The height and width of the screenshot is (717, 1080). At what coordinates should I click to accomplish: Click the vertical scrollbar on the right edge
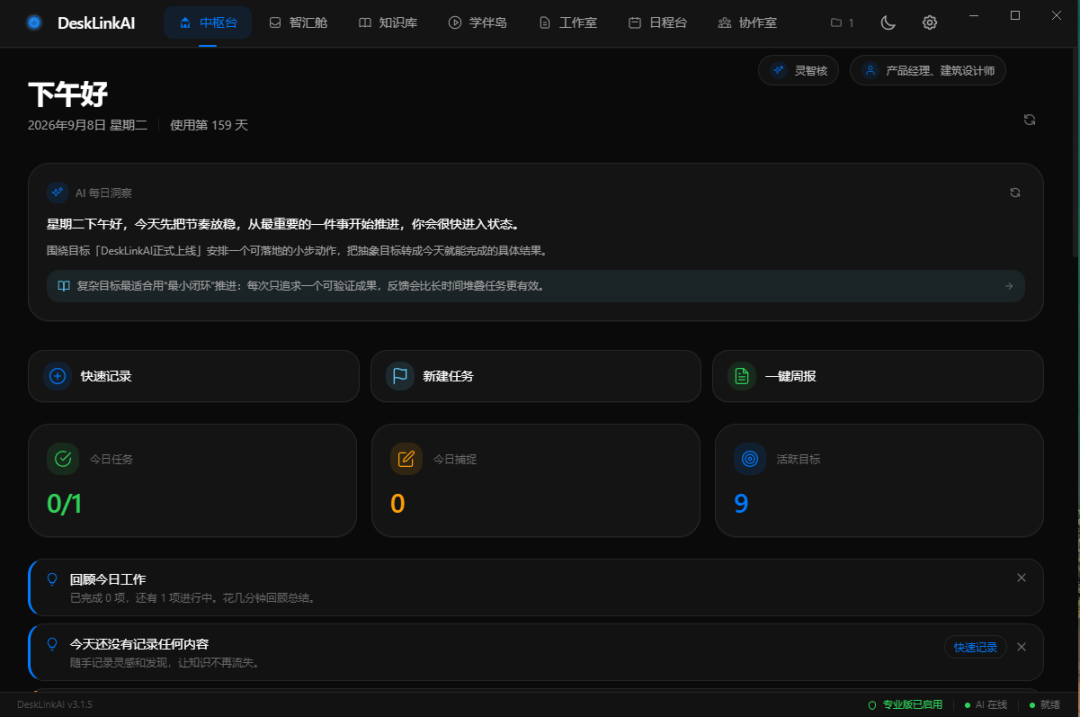(x=1076, y=152)
